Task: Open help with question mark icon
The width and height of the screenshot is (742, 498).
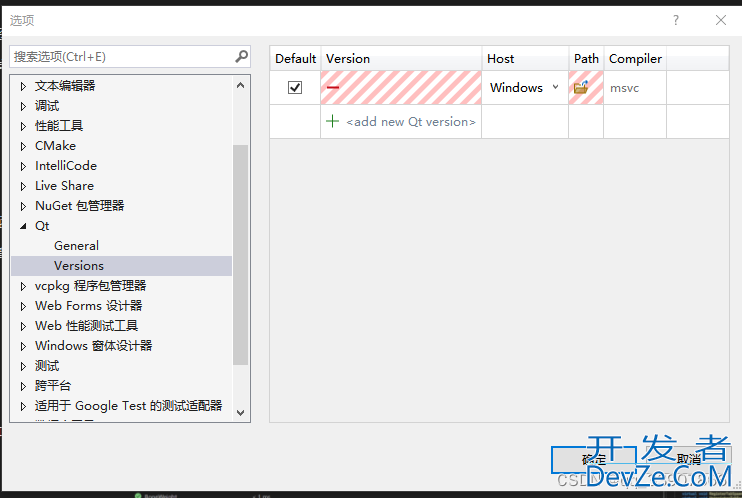Action: click(x=676, y=20)
